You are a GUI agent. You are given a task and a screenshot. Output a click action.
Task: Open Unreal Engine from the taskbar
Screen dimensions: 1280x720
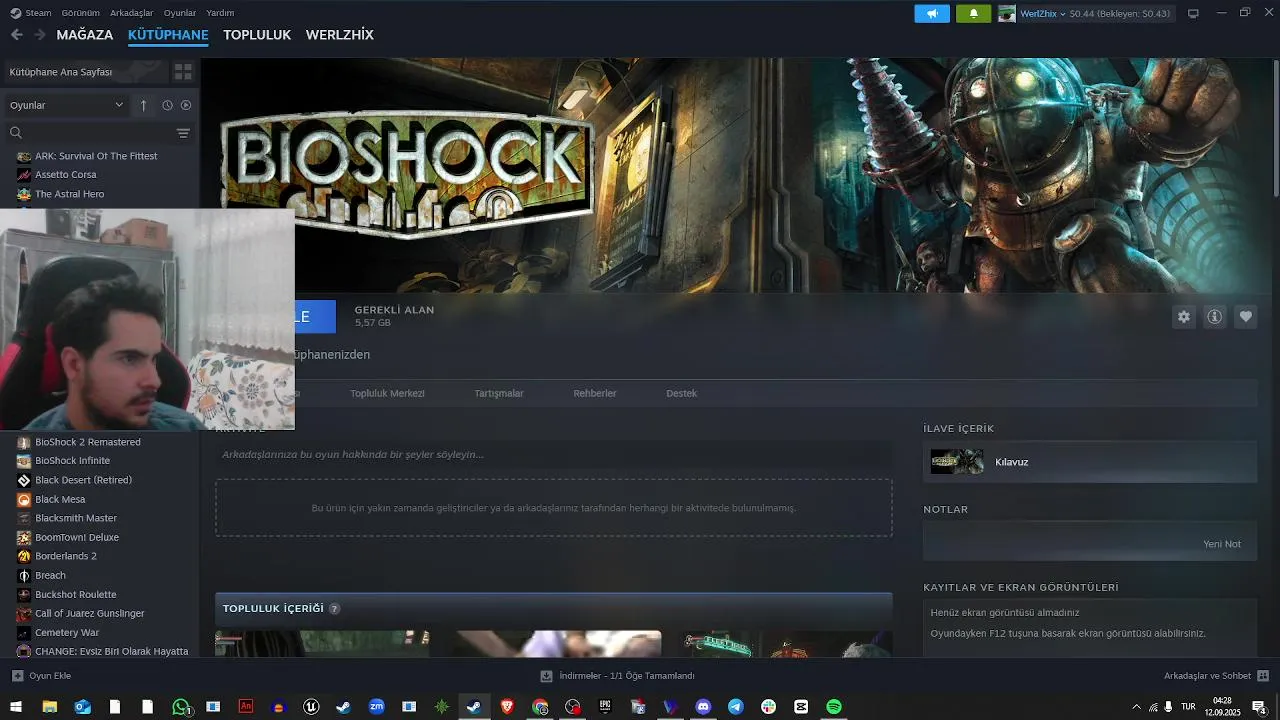311,707
